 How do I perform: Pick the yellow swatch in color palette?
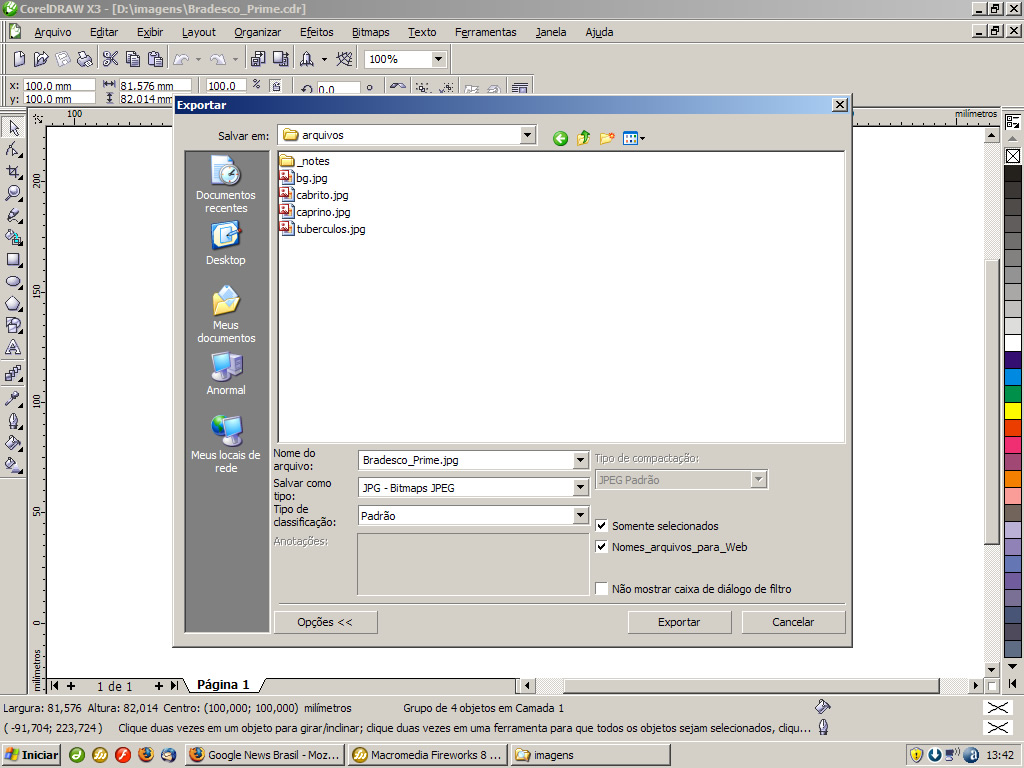pyautogui.click(x=1013, y=411)
